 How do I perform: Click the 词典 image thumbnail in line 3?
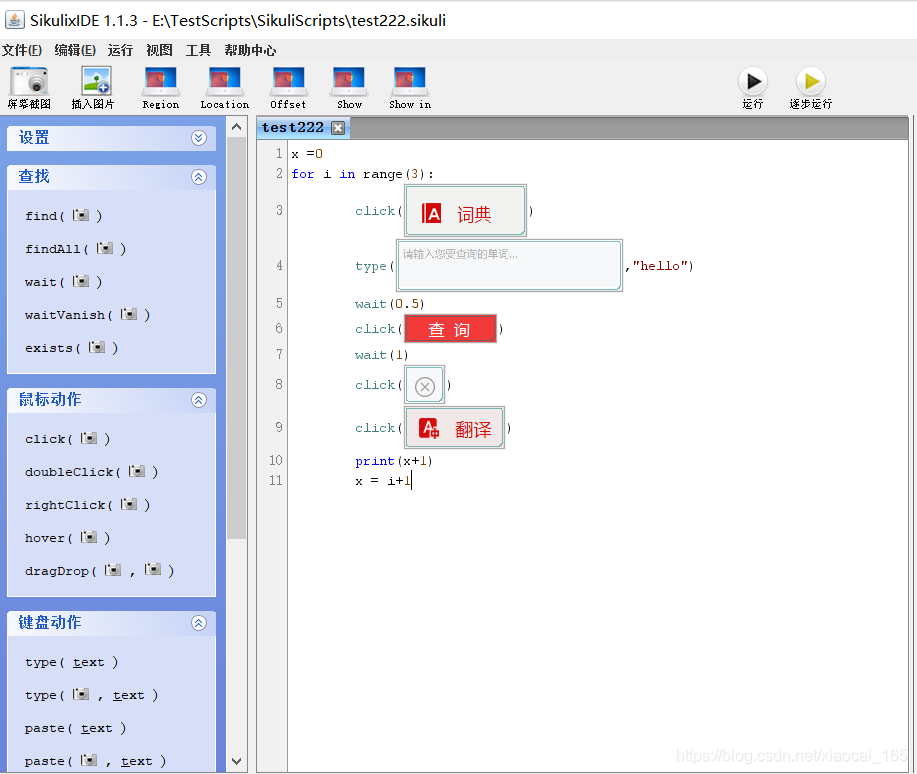point(466,211)
